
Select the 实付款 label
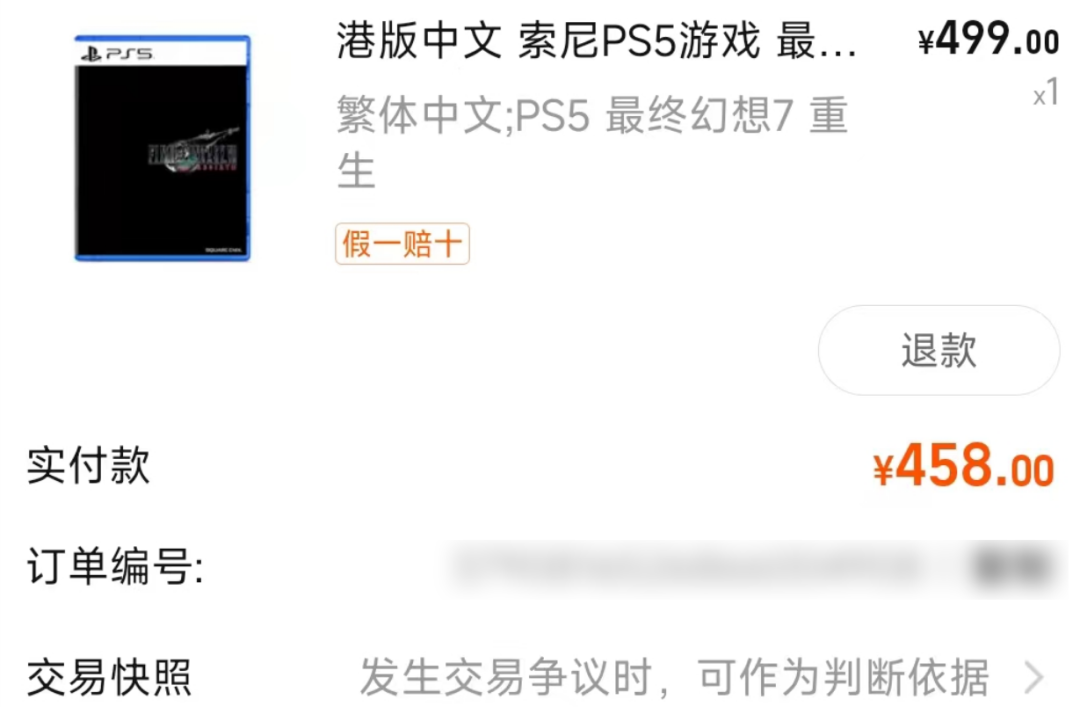[x=88, y=466]
